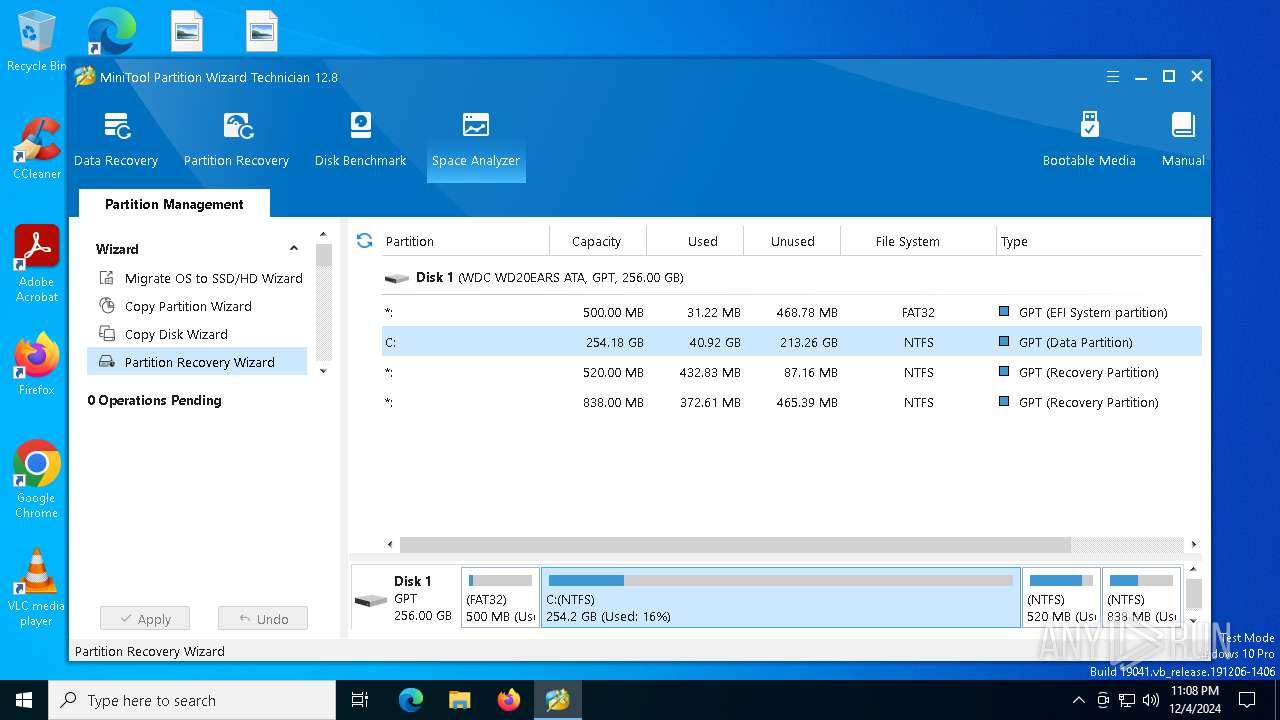Open Firefox from taskbar

coord(509,700)
